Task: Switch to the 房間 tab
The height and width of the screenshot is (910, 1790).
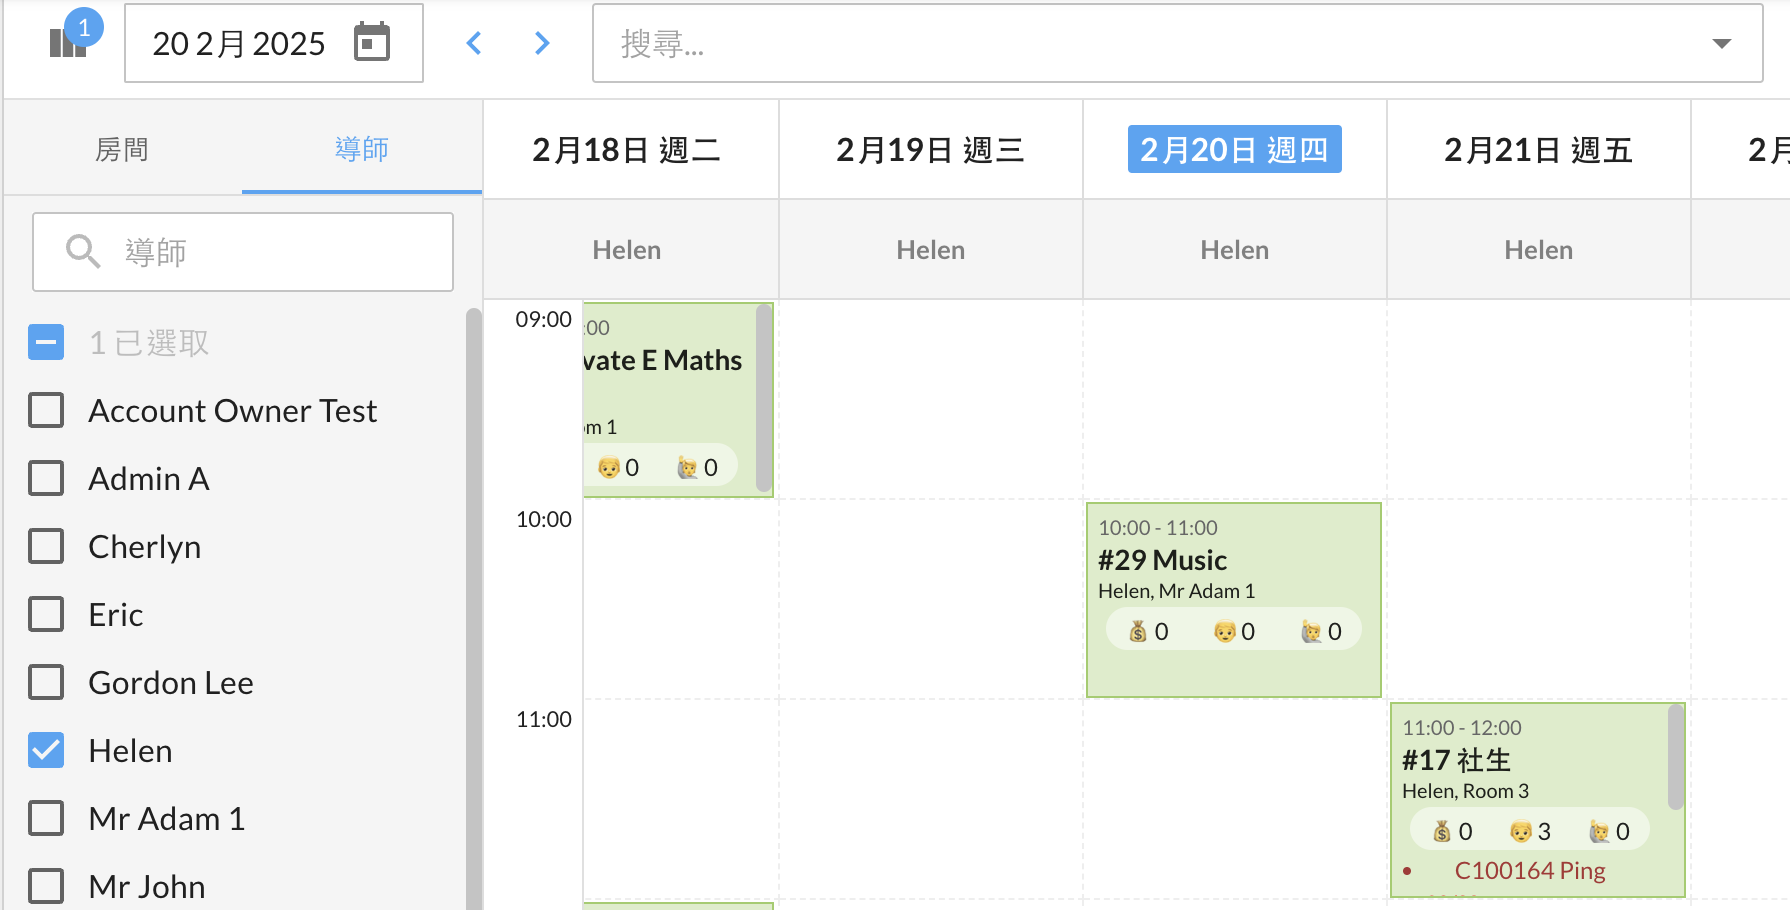Action: pyautogui.click(x=122, y=149)
